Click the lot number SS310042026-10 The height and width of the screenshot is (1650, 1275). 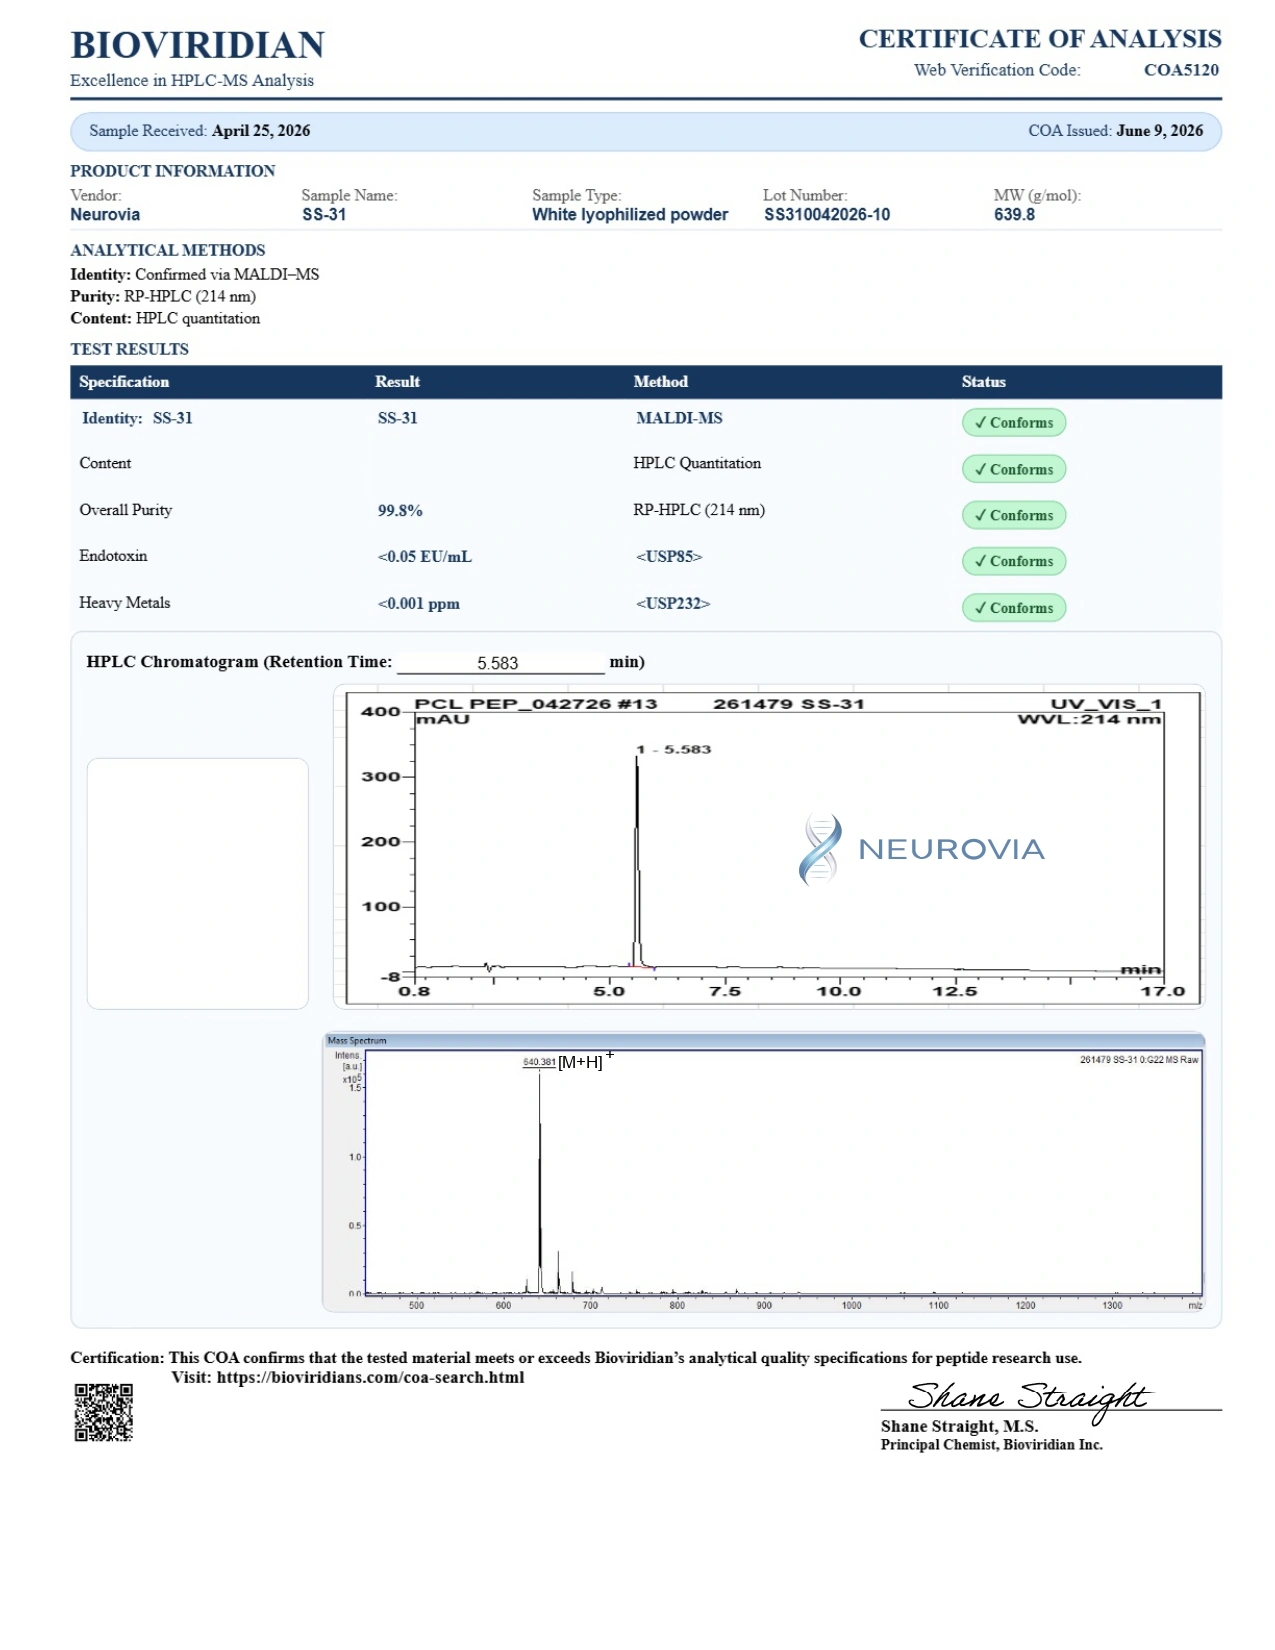click(827, 215)
